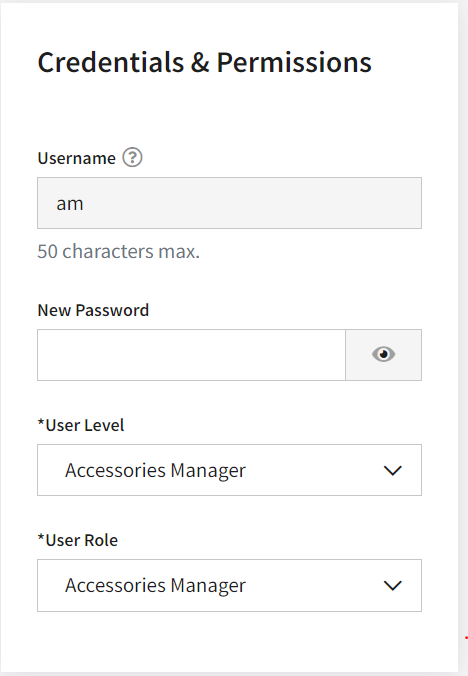Click the "*User Level" label
468x676 pixels.
pyautogui.click(x=81, y=425)
